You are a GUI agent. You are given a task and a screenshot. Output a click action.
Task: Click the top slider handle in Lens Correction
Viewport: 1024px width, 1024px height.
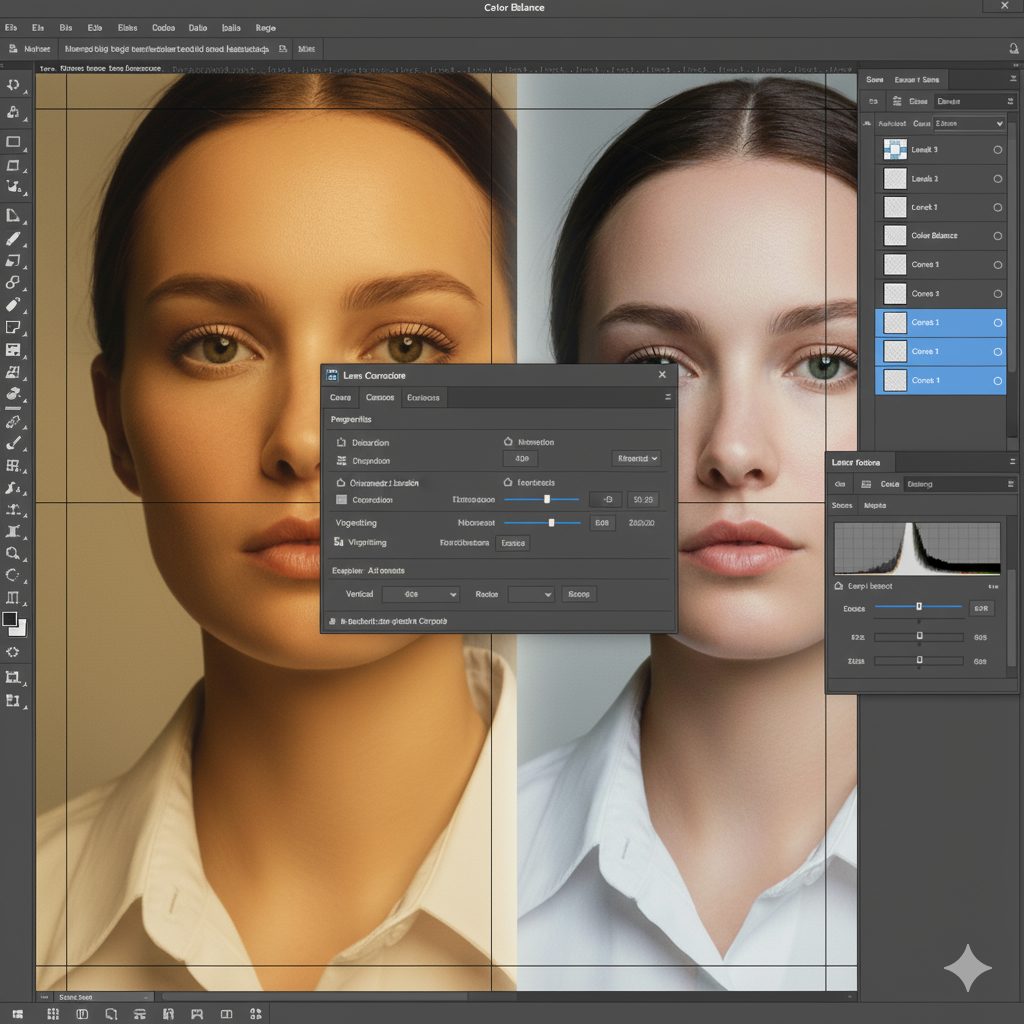(547, 499)
